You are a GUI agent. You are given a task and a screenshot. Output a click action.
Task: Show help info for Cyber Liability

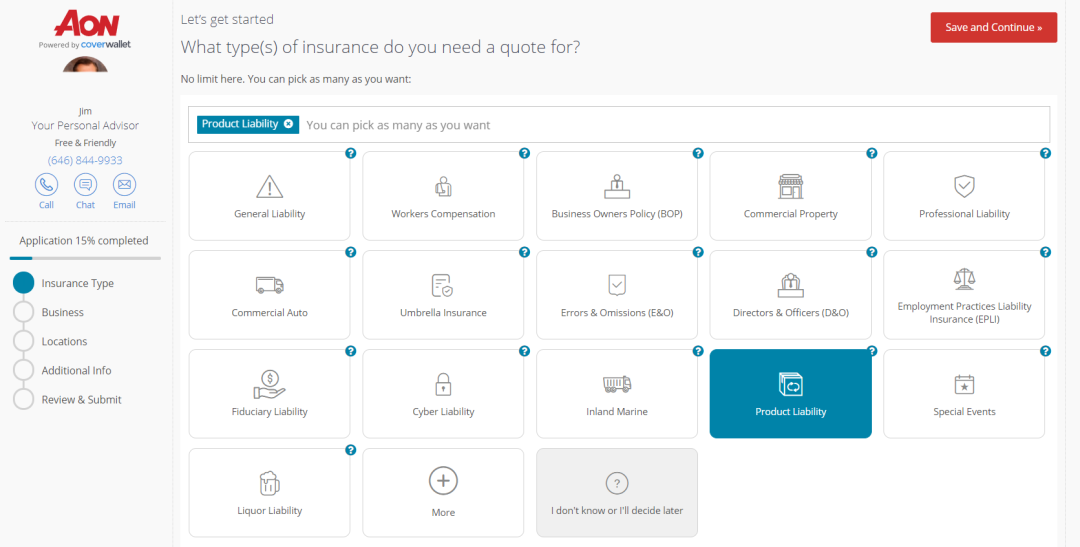point(524,351)
